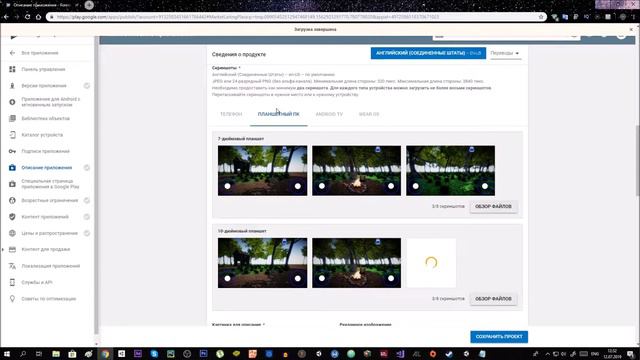
Task: Click the uploading placeholder in 10-inch row
Action: click(431, 263)
